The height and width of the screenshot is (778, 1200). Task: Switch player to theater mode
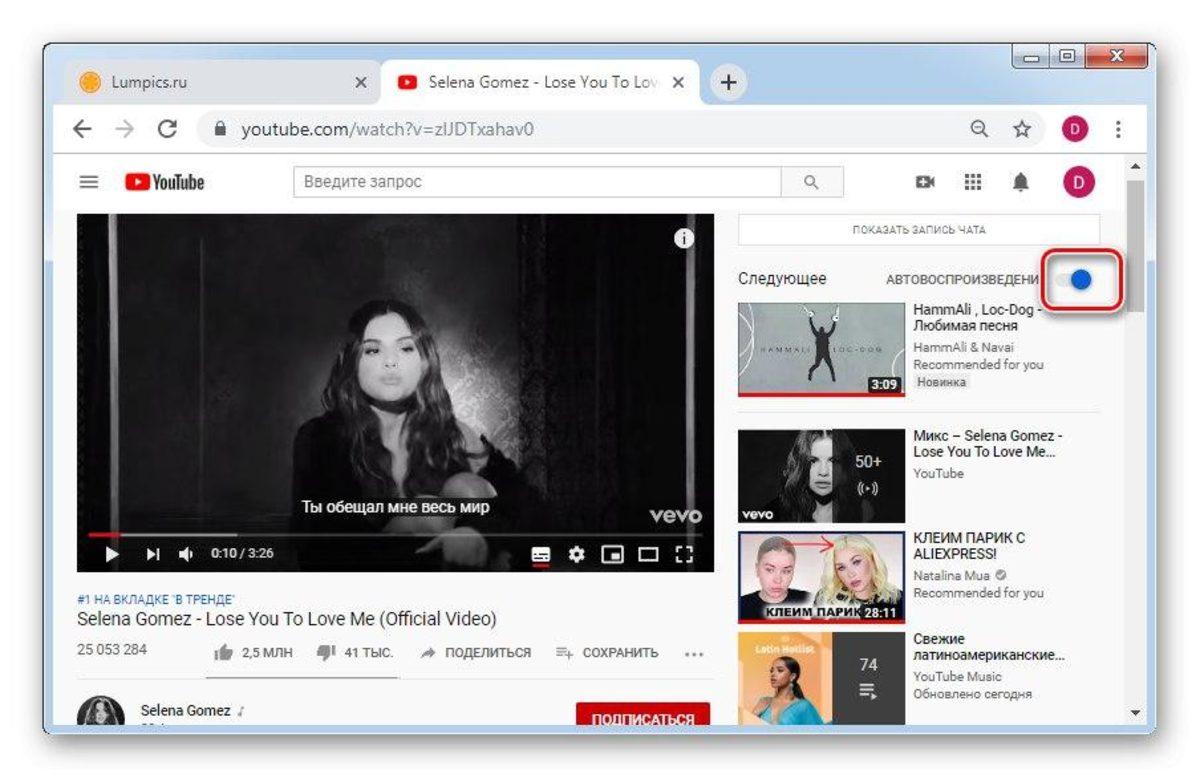[649, 553]
